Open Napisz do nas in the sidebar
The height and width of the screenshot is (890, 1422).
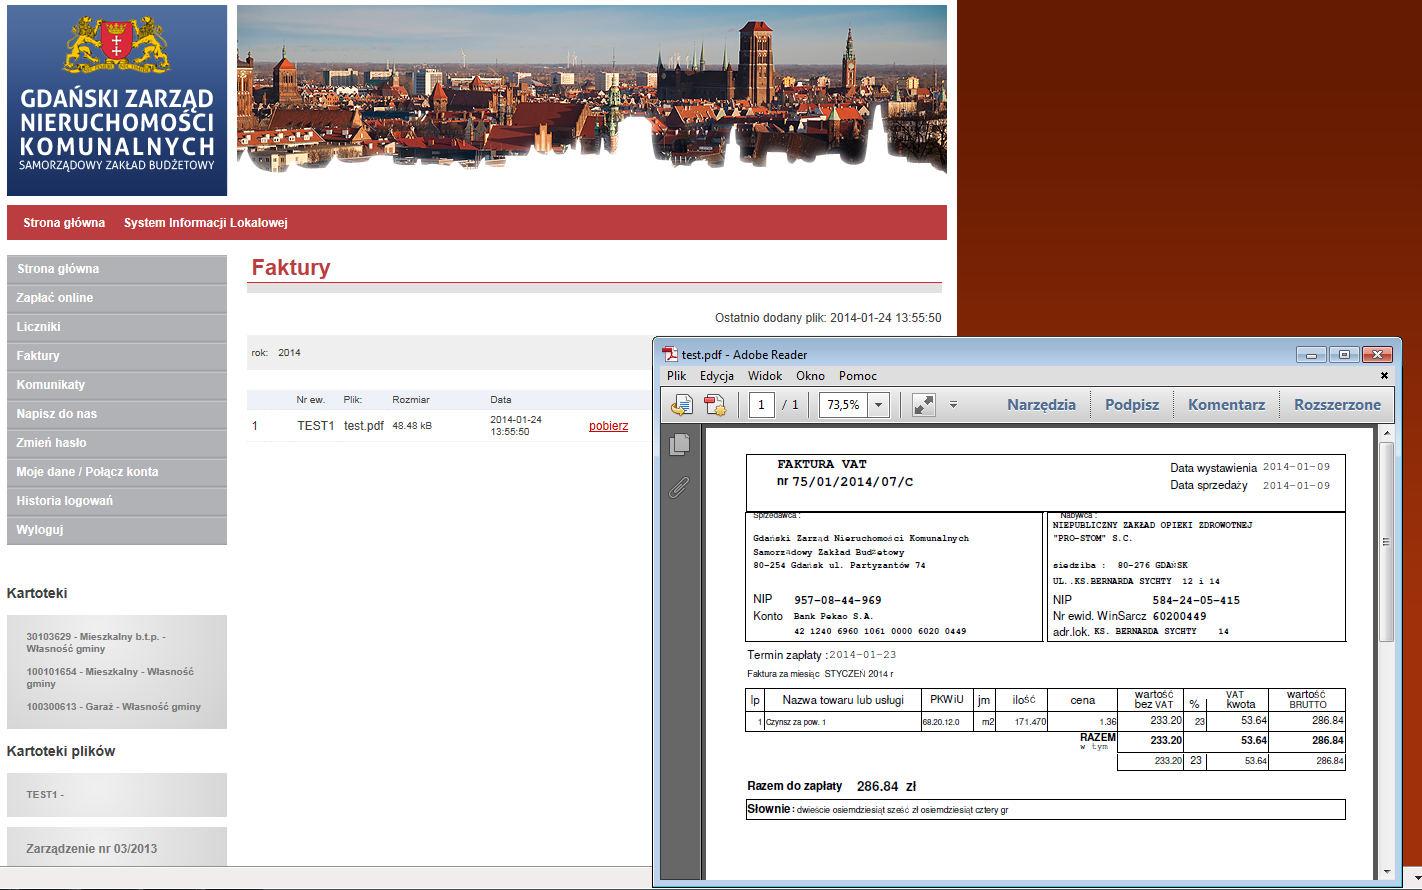[117, 414]
